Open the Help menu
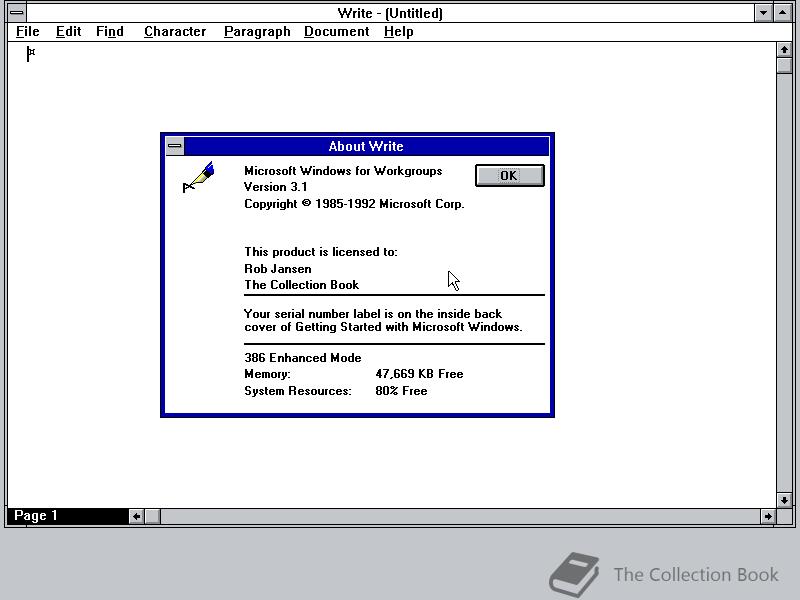Viewport: 800px width, 600px height. [x=398, y=32]
